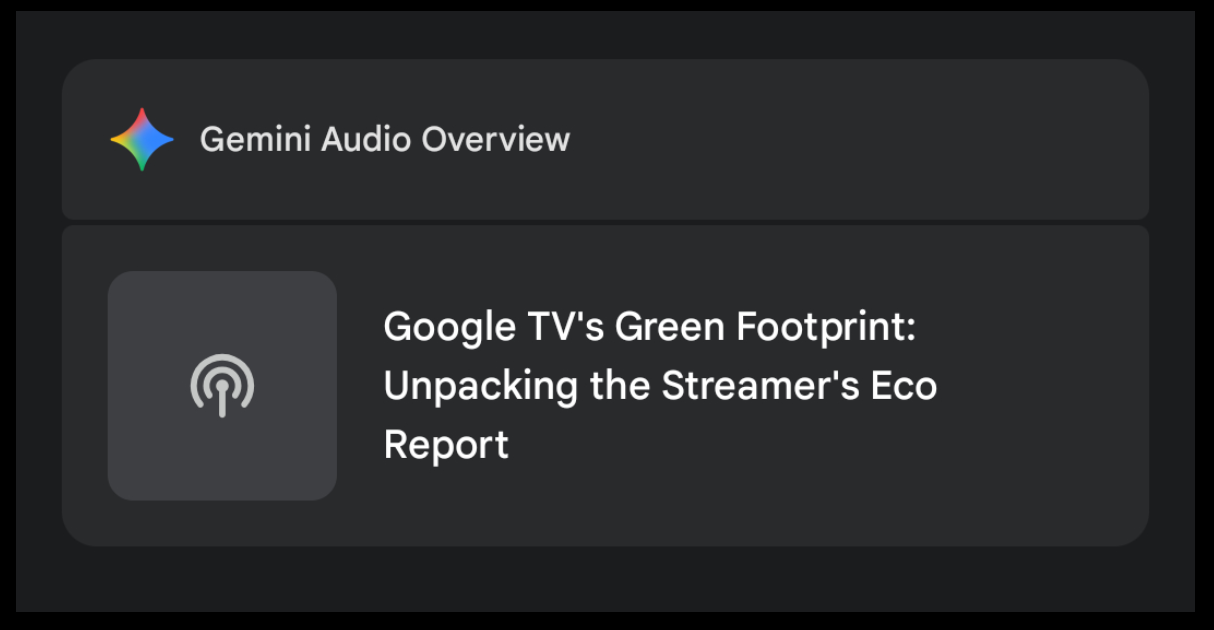This screenshot has height=630, width=1214.
Task: Click empty card area right of episode title
Action: (1040, 386)
